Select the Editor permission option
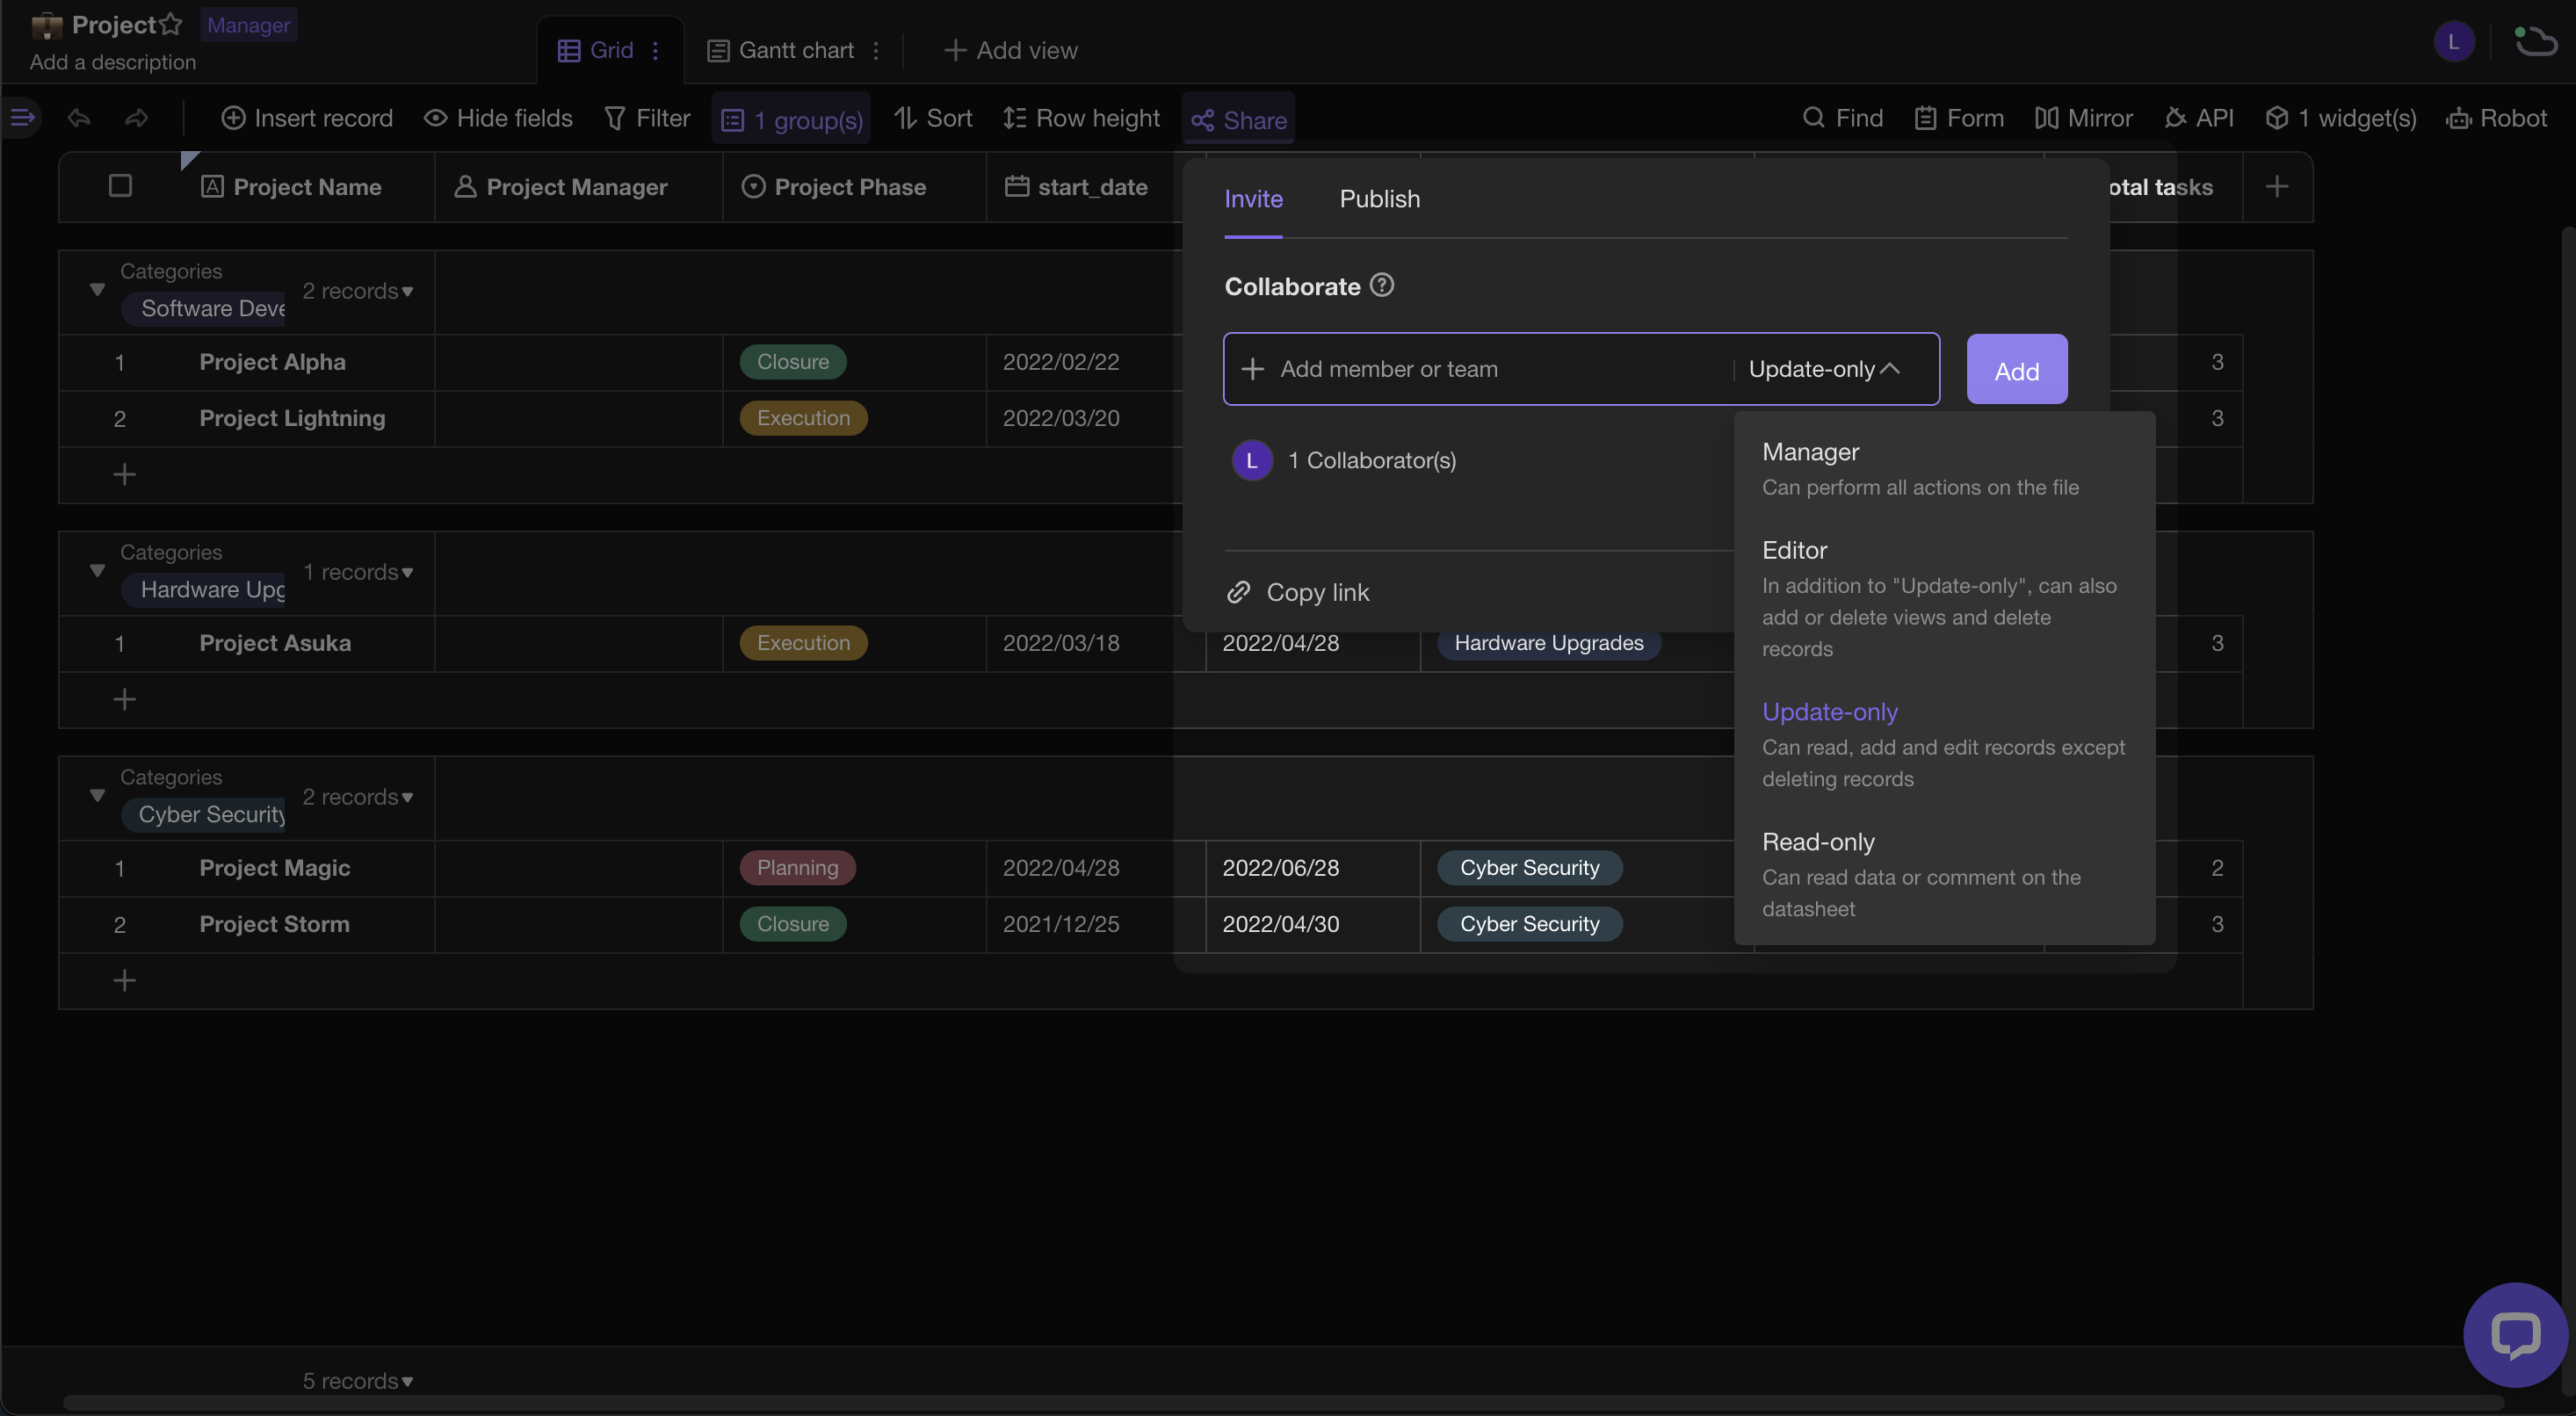The image size is (2576, 1416). 1944,599
